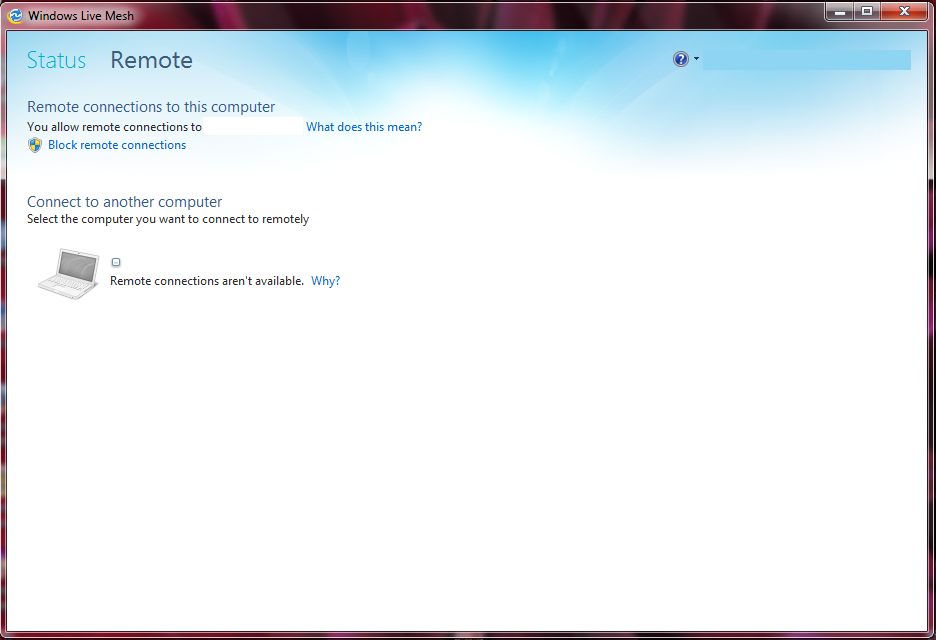This screenshot has width=936, height=640.
Task: Click the small computer status indicator icon
Action: (x=116, y=262)
